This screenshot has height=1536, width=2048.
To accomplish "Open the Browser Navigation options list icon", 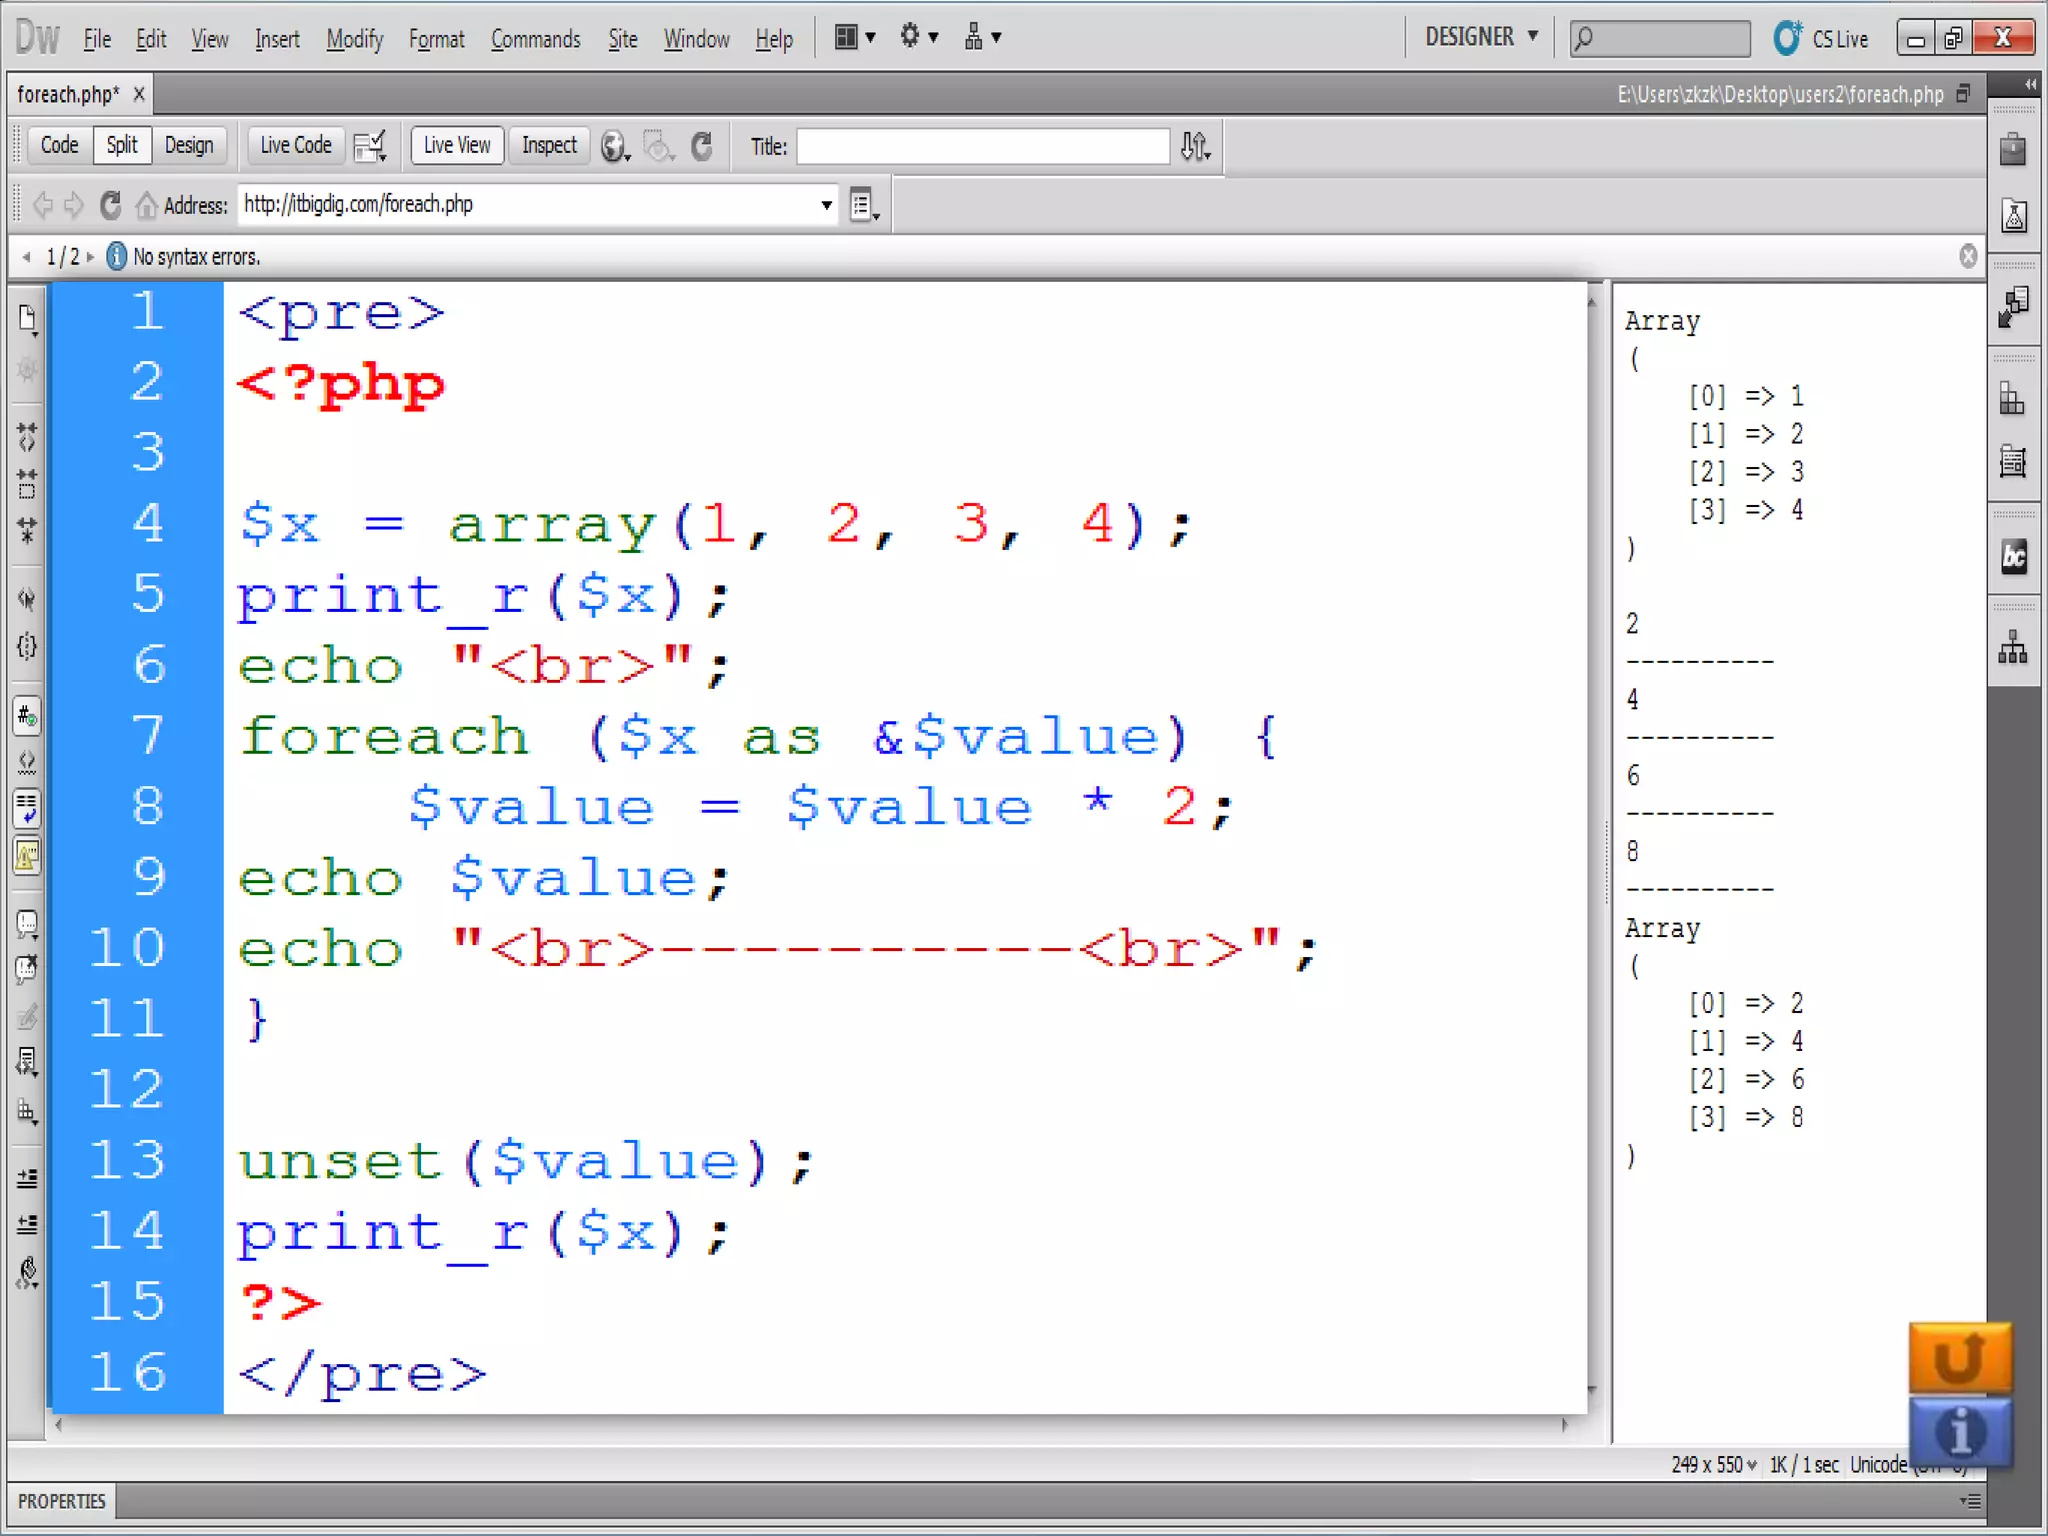I will point(863,205).
